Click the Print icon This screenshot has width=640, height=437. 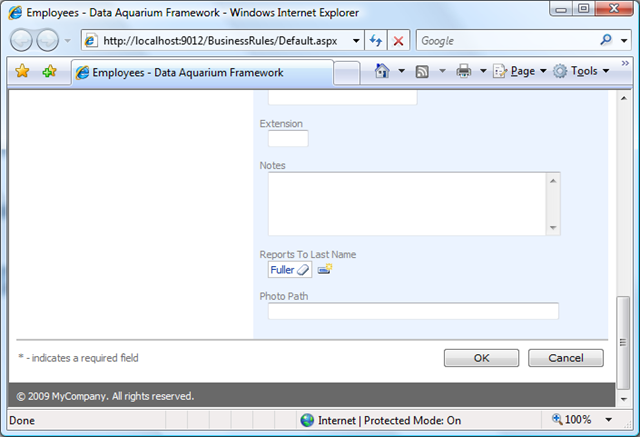coord(464,71)
